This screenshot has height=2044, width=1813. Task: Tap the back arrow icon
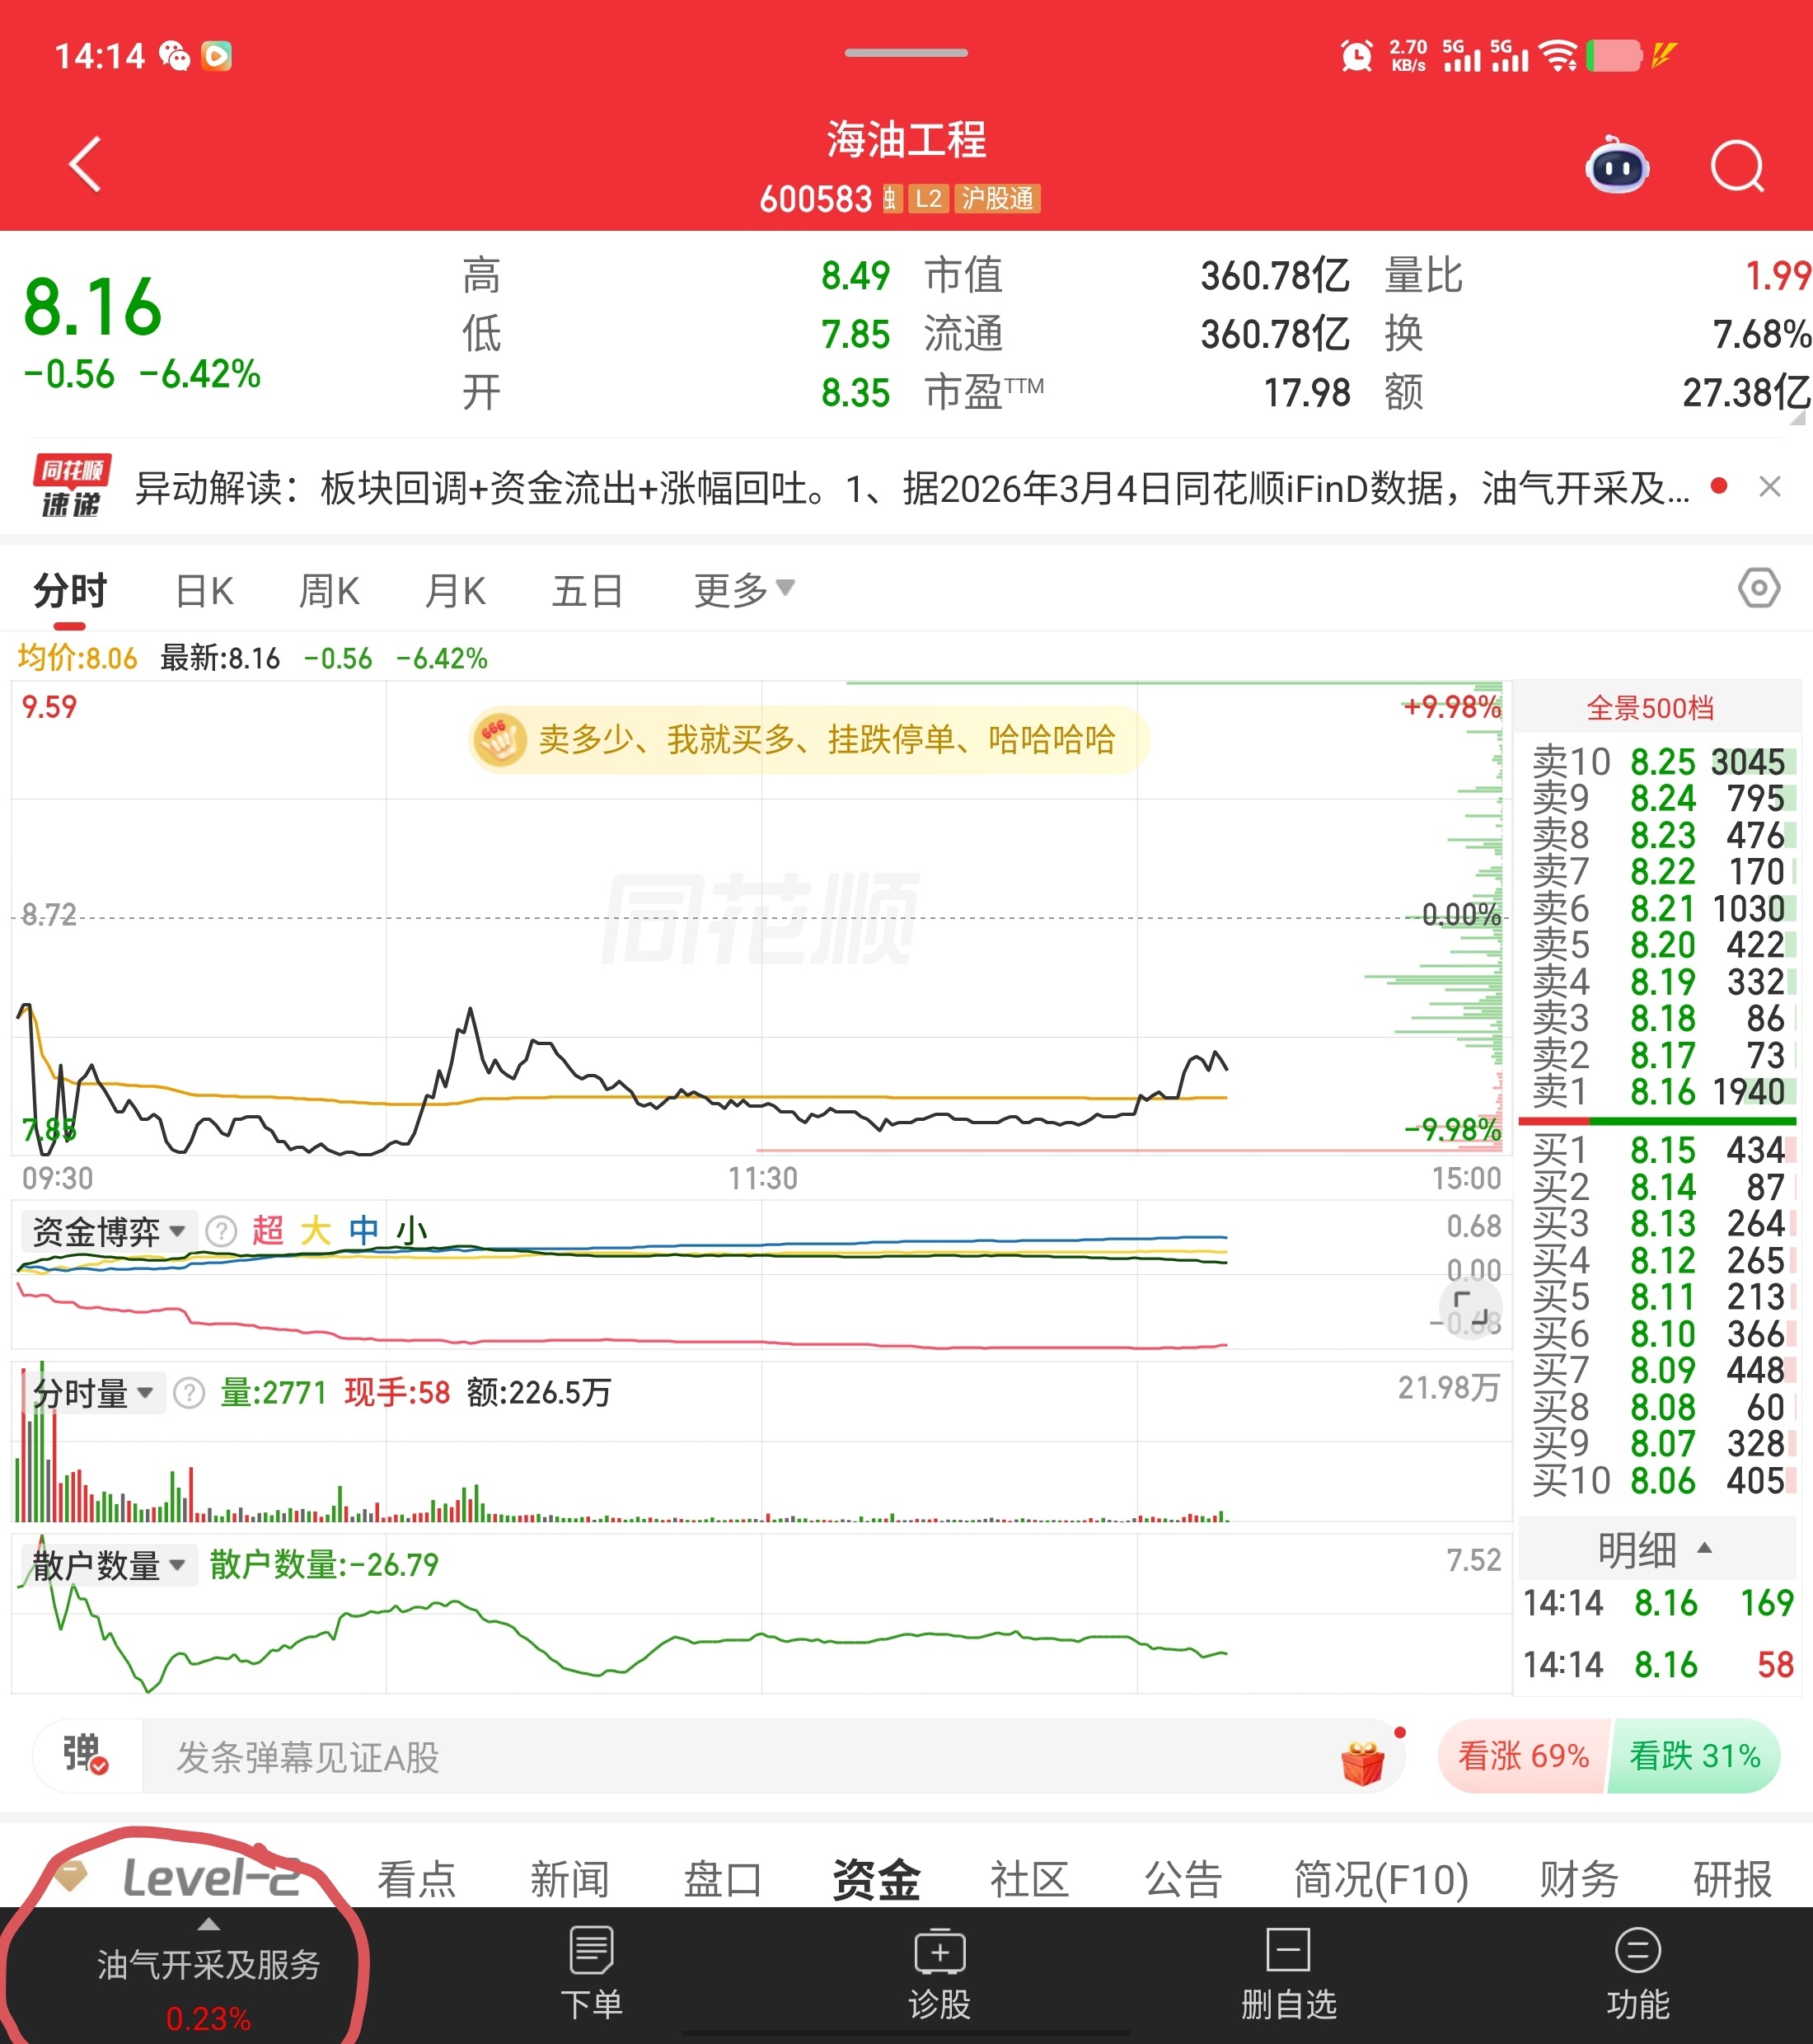[x=85, y=165]
